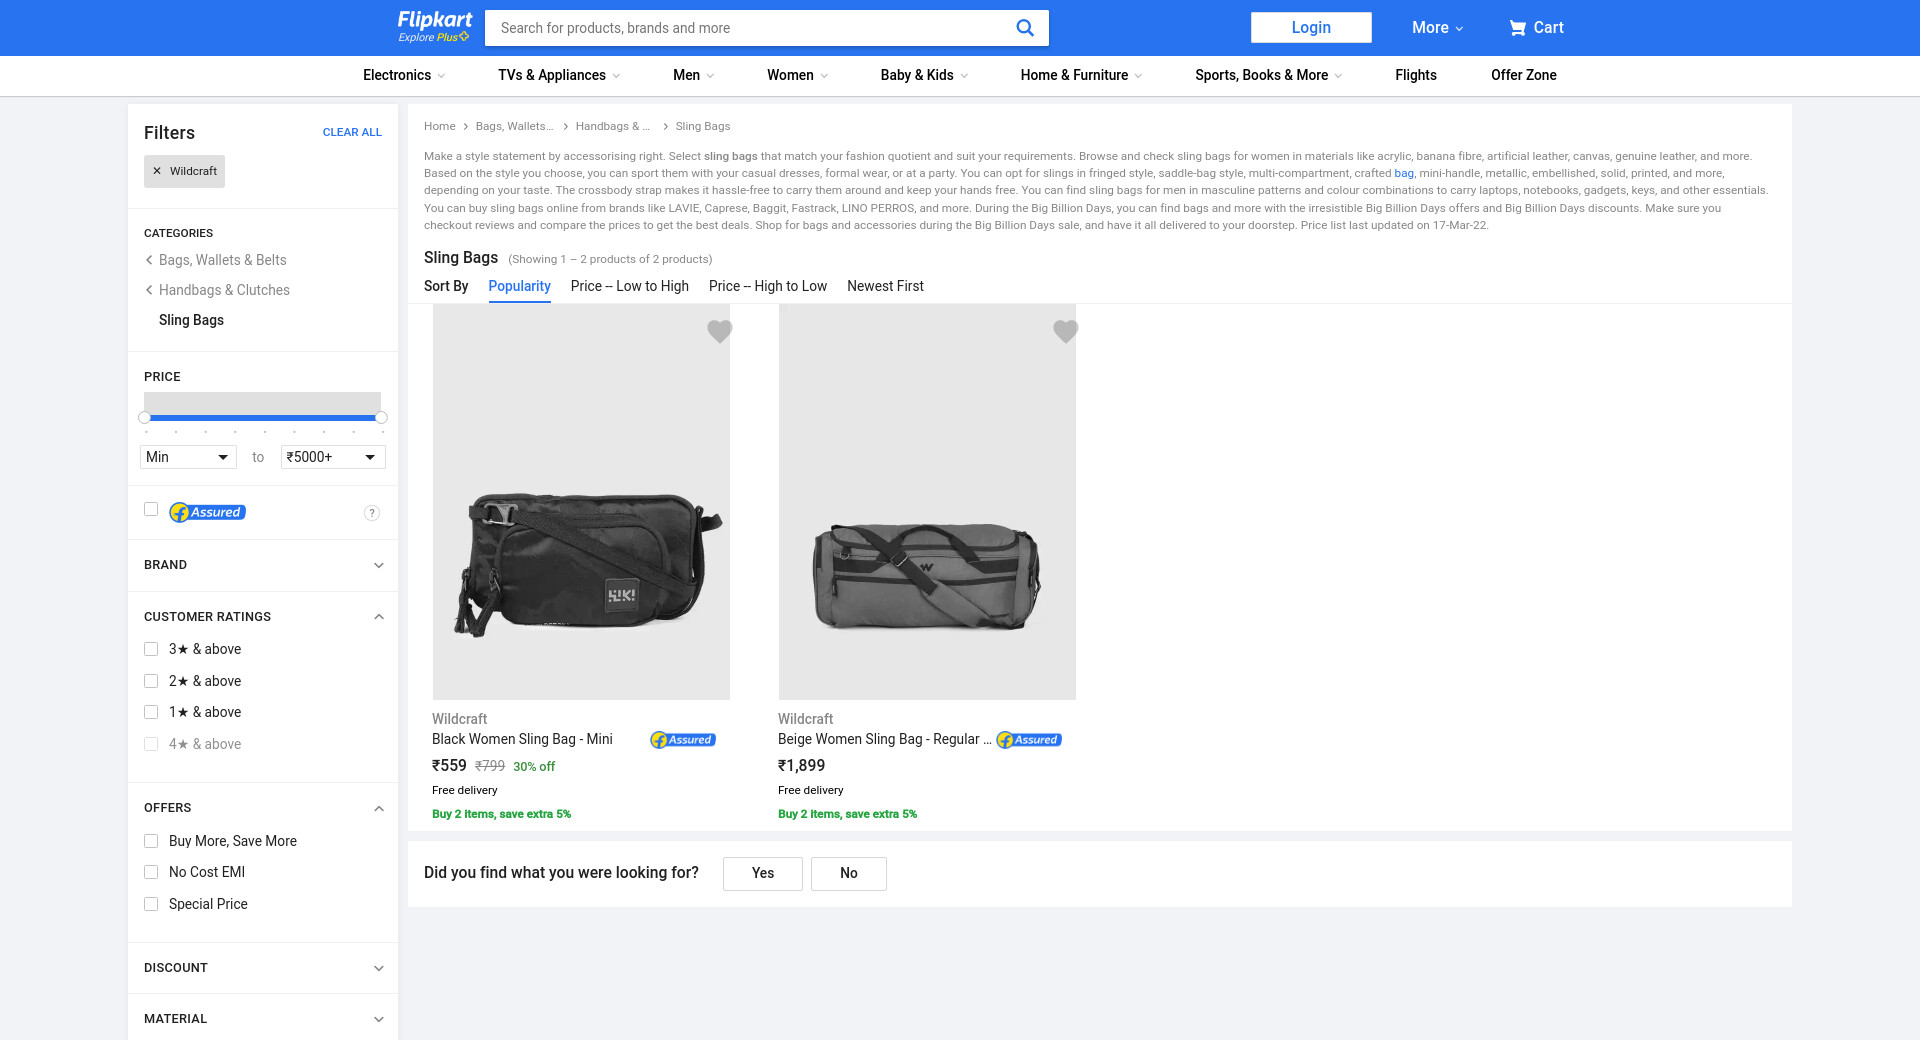Open the maximum price ₹5000+ dropdown
Viewport: 1920px width, 1040px height.
332,457
